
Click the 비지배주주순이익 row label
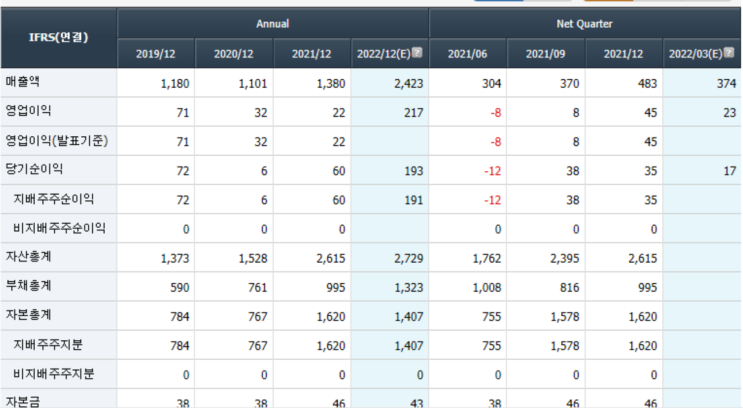pyautogui.click(x=59, y=228)
